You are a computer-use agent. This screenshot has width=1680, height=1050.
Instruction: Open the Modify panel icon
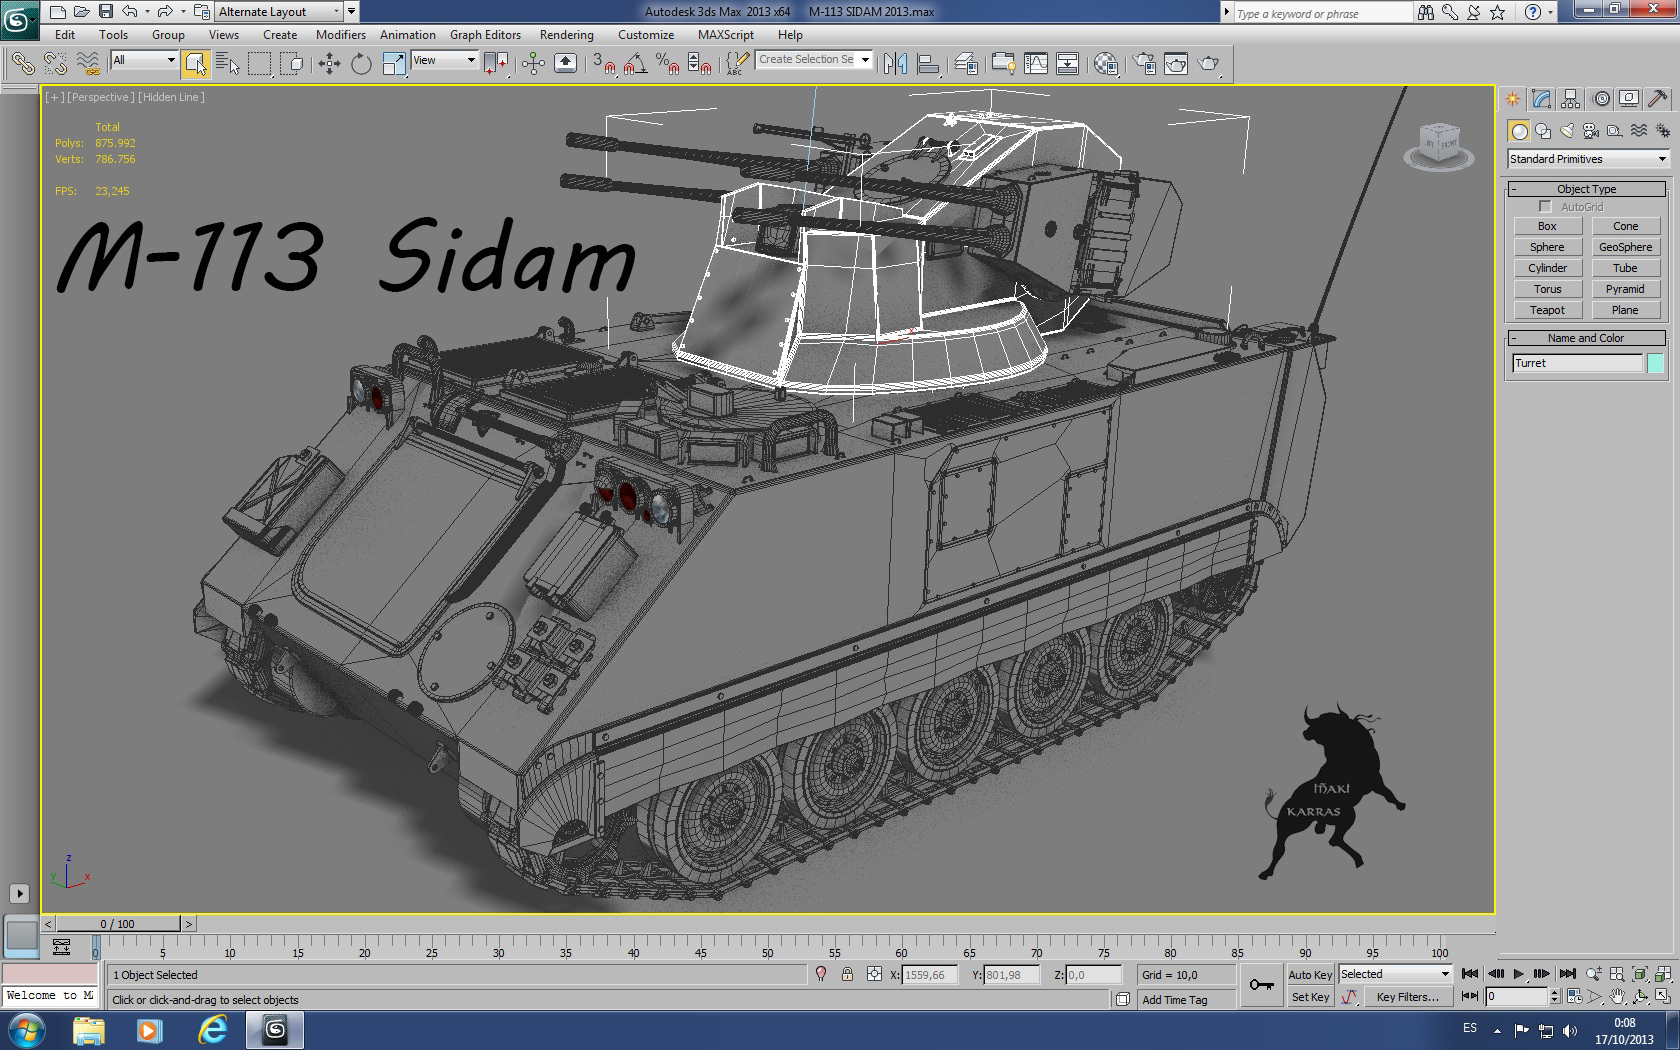(x=1542, y=98)
